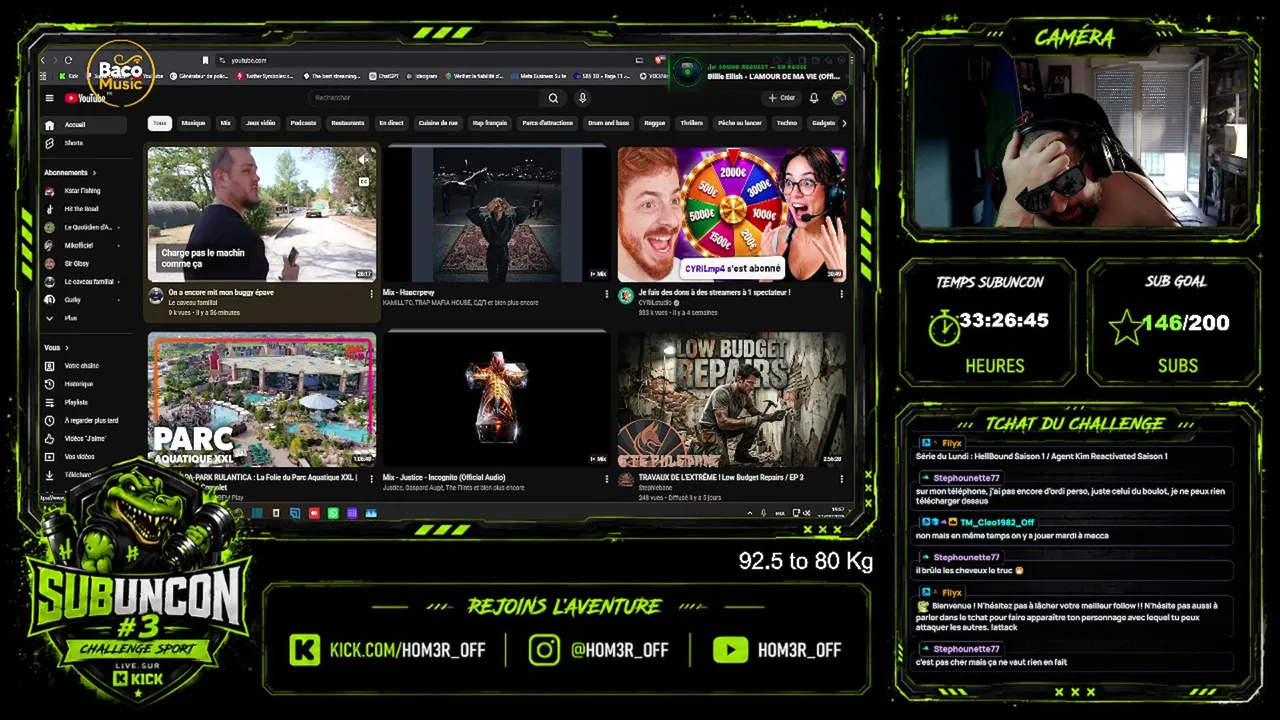Screen dimensions: 1280x720
Task: Click the YouTube search magnifier button
Action: pyautogui.click(x=553, y=98)
